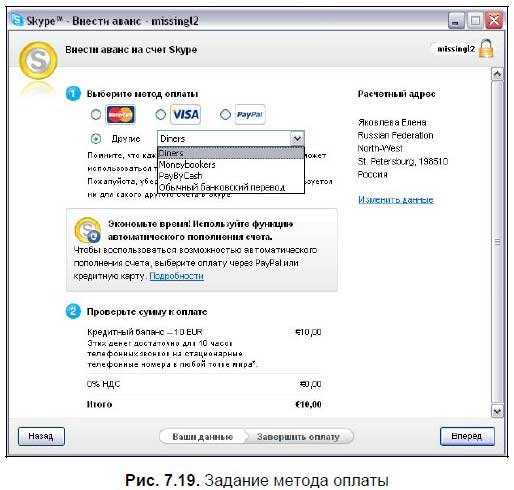Screen dimensions: 514x490
Task: Collapse the payment method dropdown arrow
Action: point(297,138)
